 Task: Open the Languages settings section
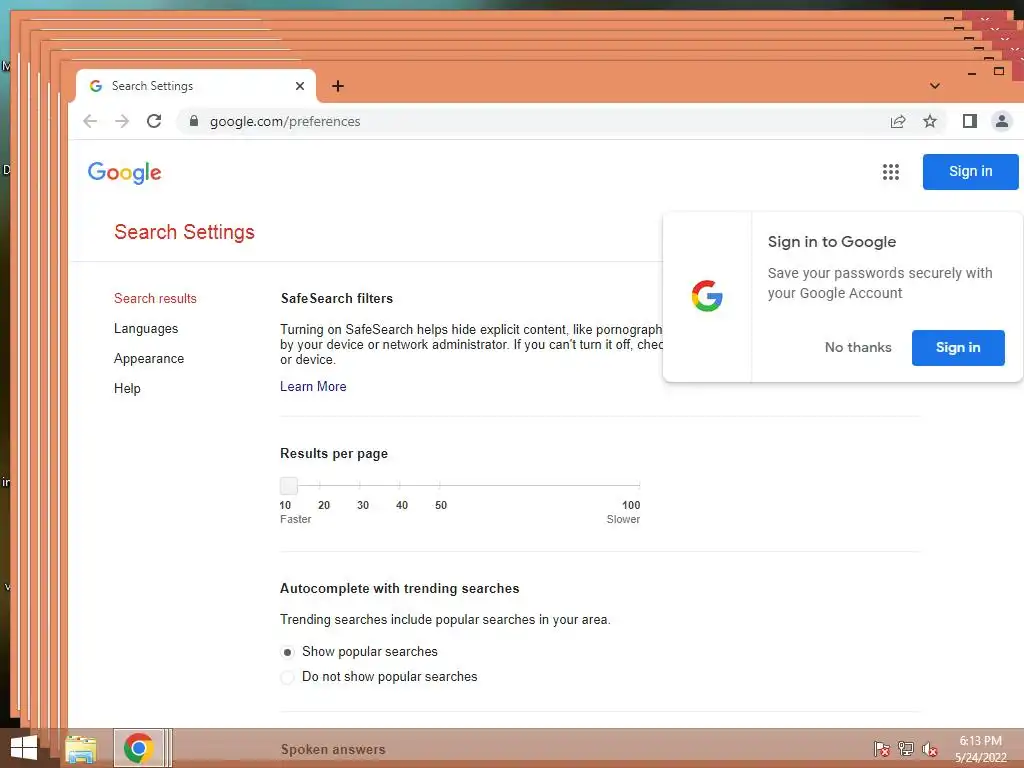146,328
